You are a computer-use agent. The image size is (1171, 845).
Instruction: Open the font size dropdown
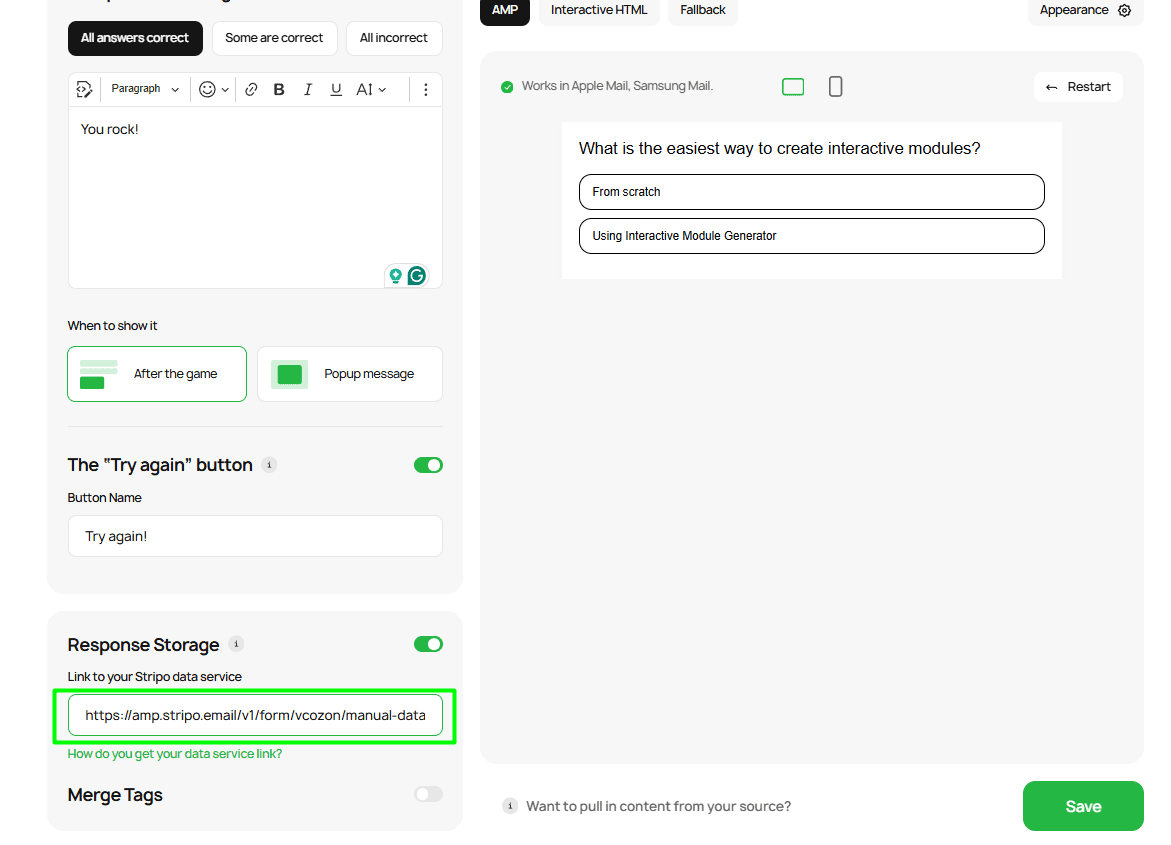[x=371, y=90]
